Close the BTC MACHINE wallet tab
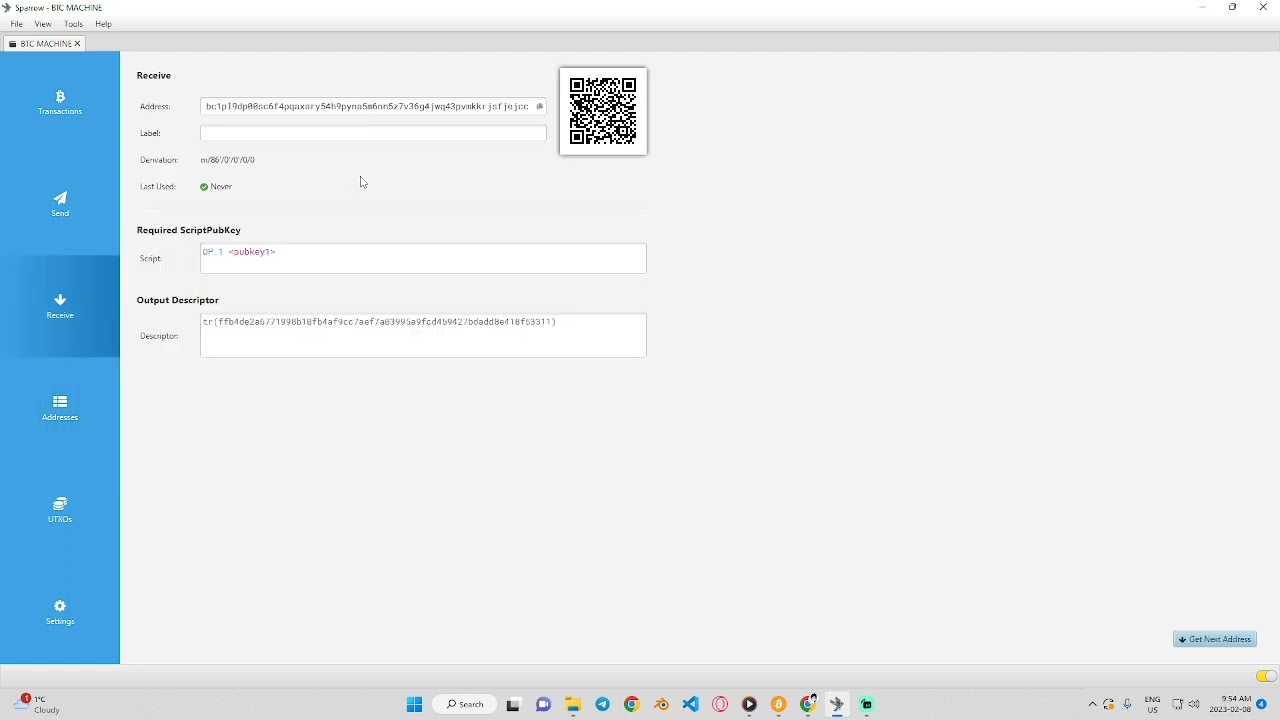 77,44
